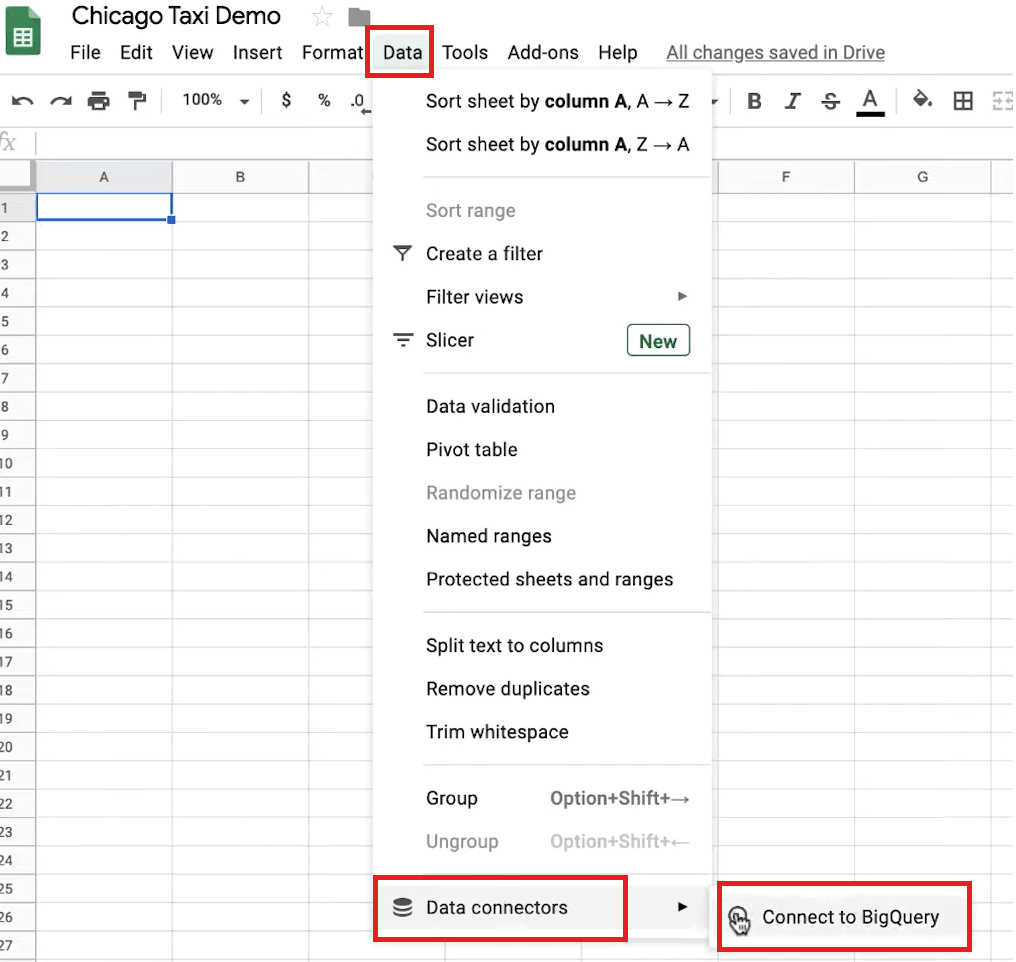Select column B header

point(240,177)
